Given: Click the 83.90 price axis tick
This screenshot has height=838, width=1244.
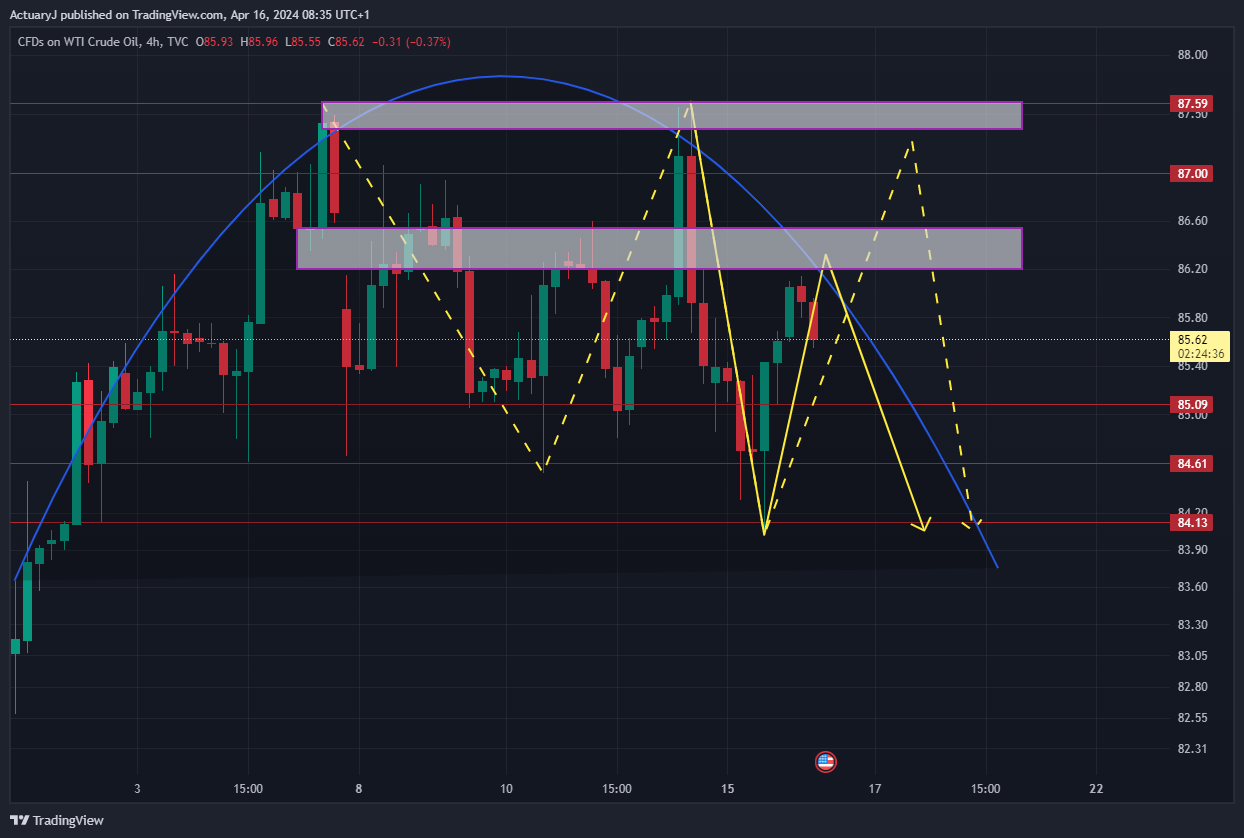Looking at the screenshot, I should 1193,550.
